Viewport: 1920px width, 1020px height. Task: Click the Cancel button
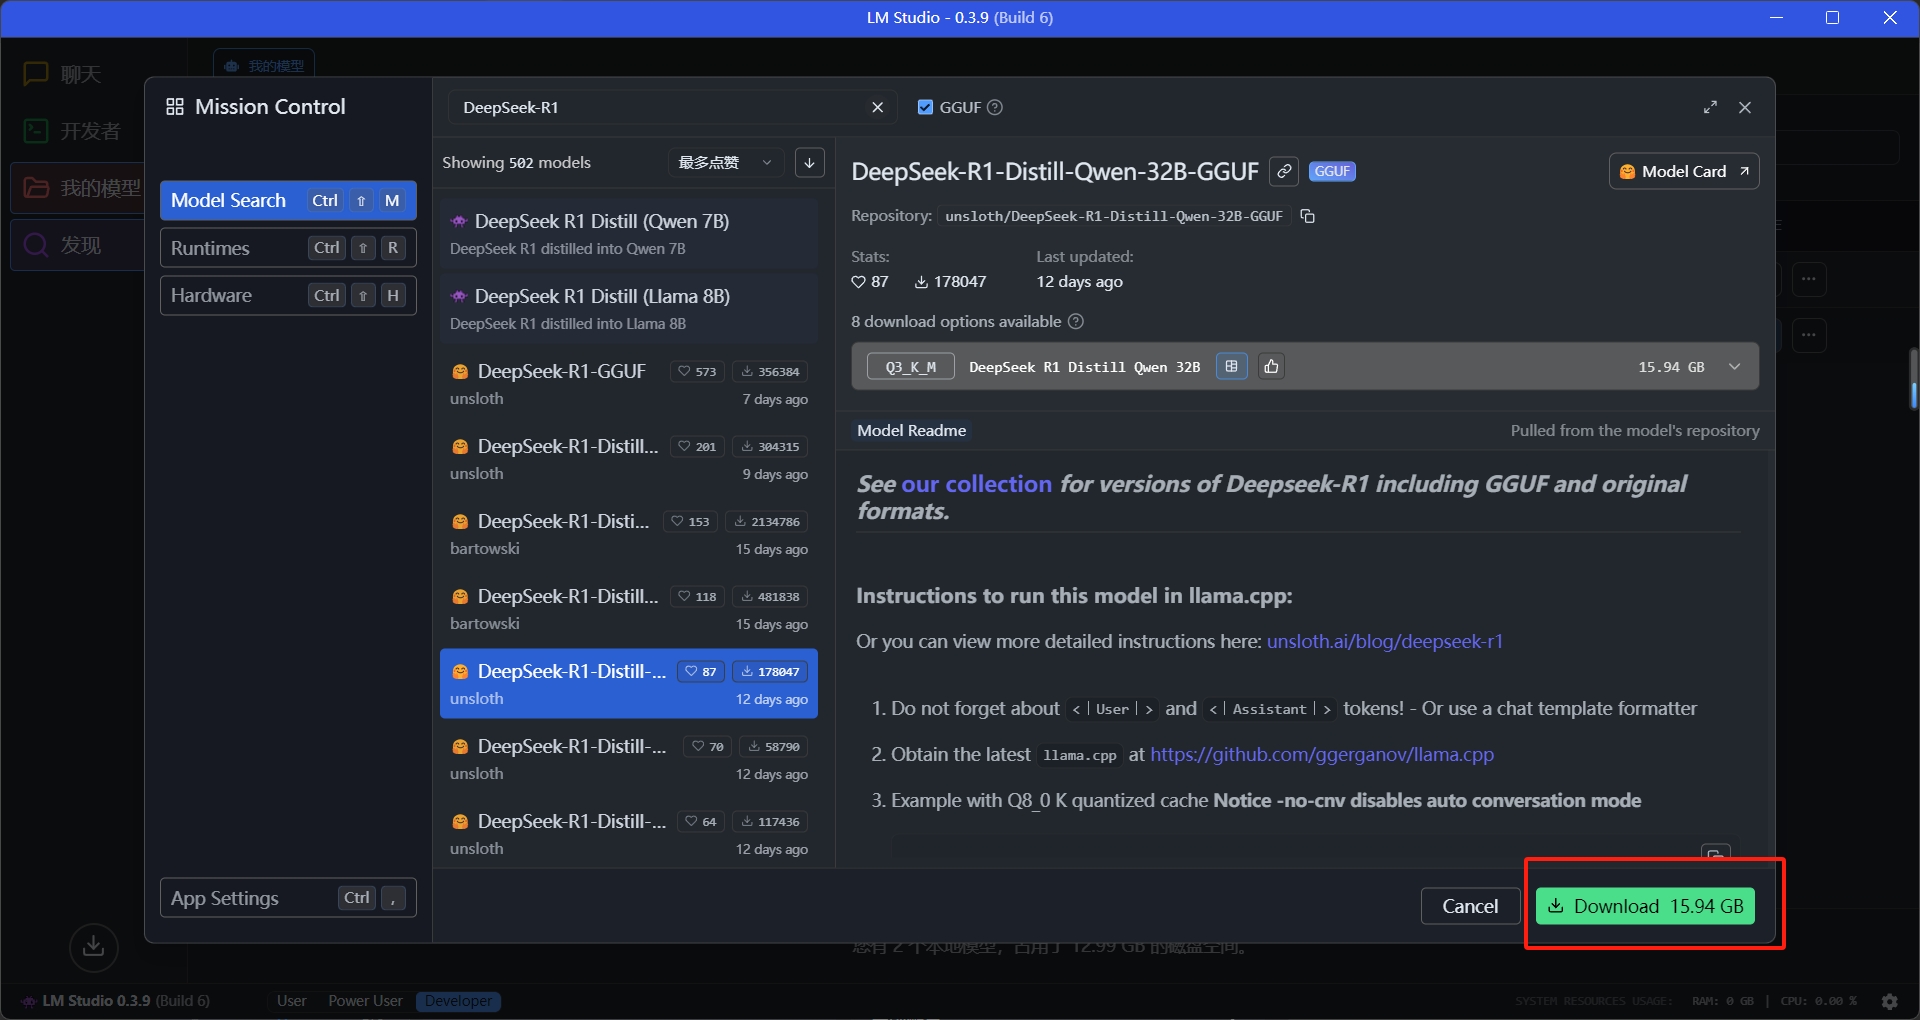[x=1470, y=906]
